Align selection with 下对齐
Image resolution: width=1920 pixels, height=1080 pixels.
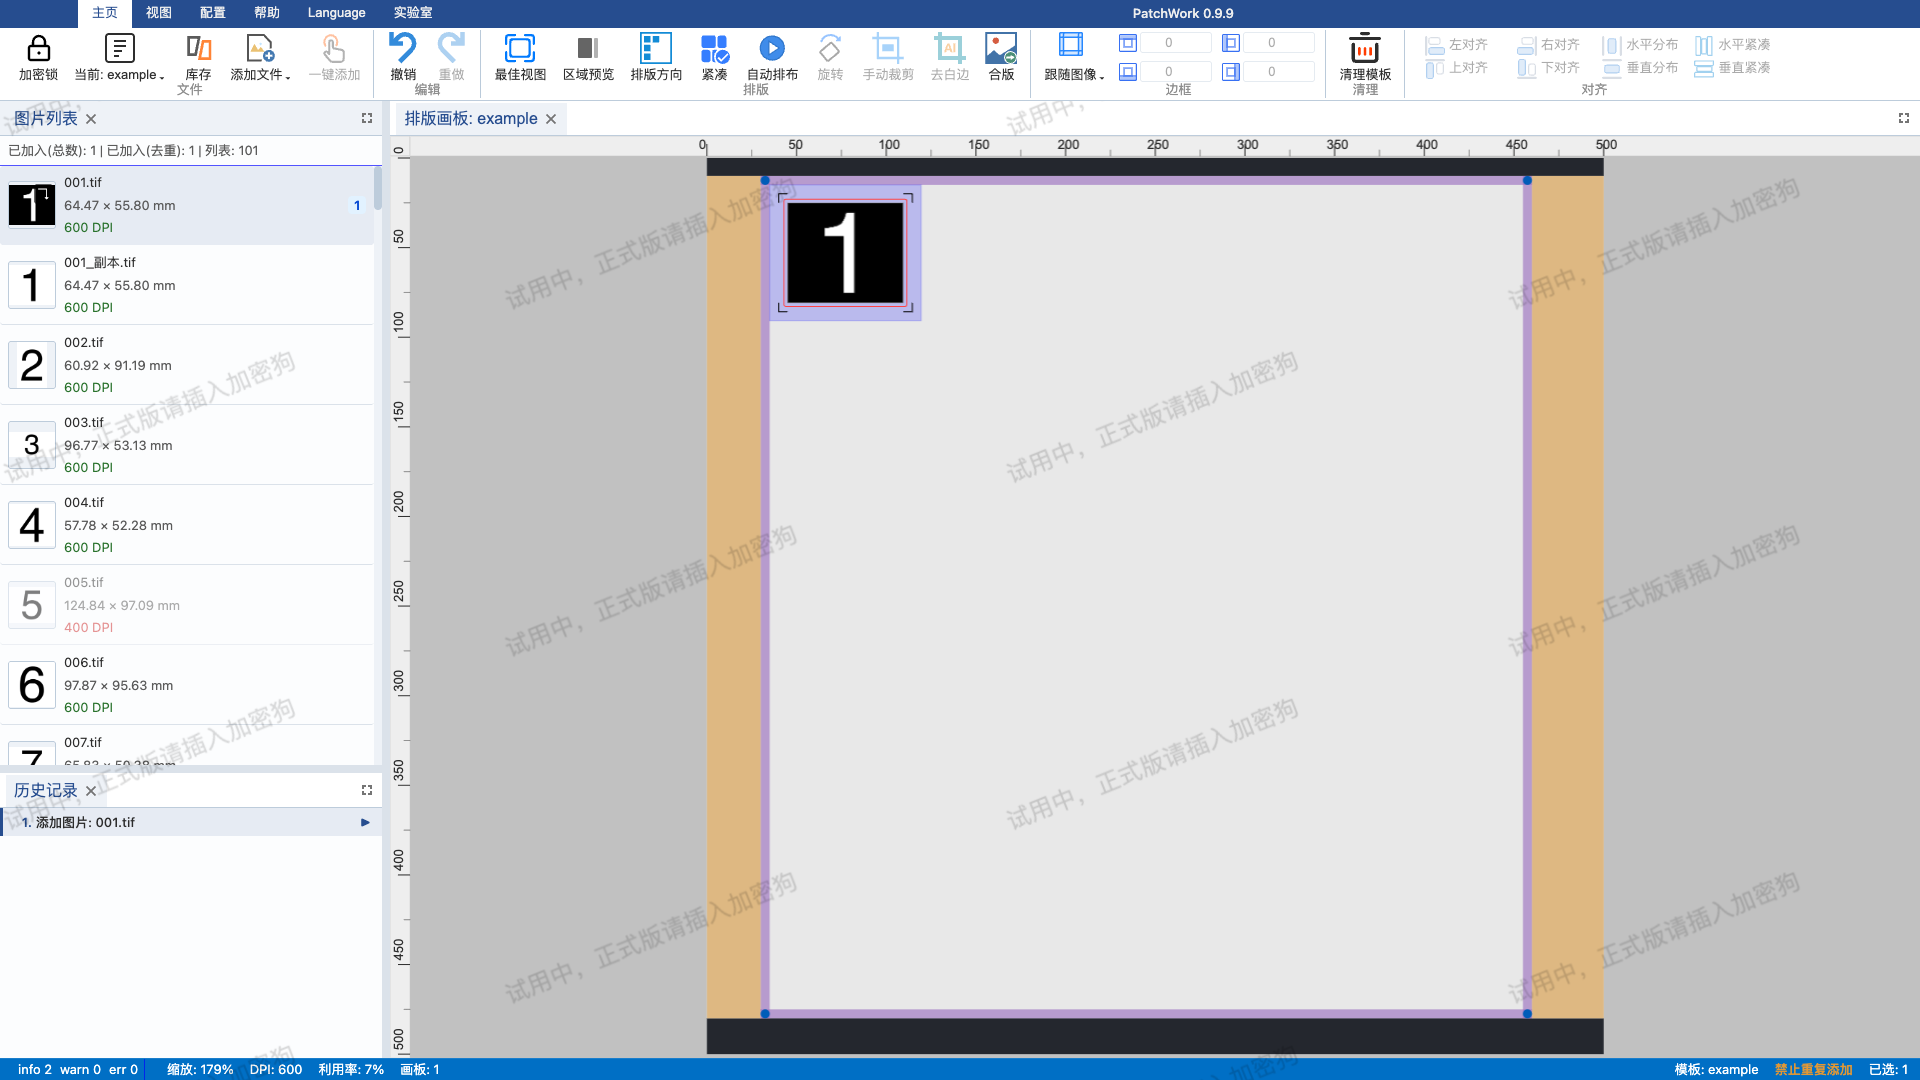coord(1549,68)
